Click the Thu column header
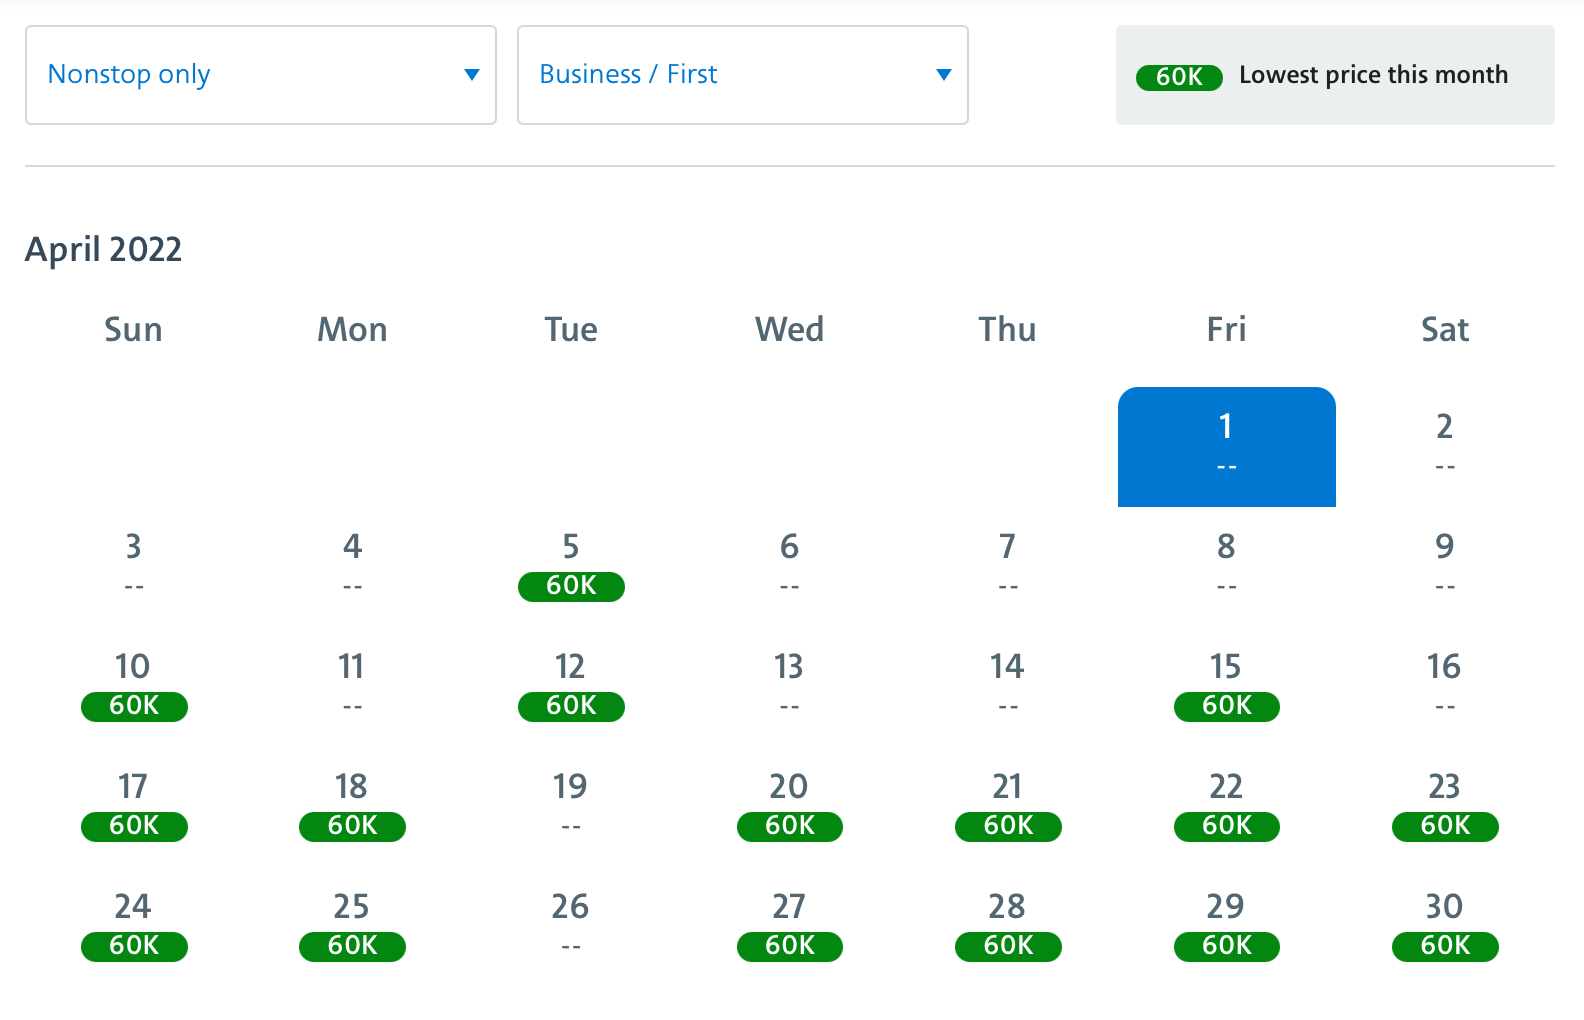The width and height of the screenshot is (1584, 1020). point(1008,329)
